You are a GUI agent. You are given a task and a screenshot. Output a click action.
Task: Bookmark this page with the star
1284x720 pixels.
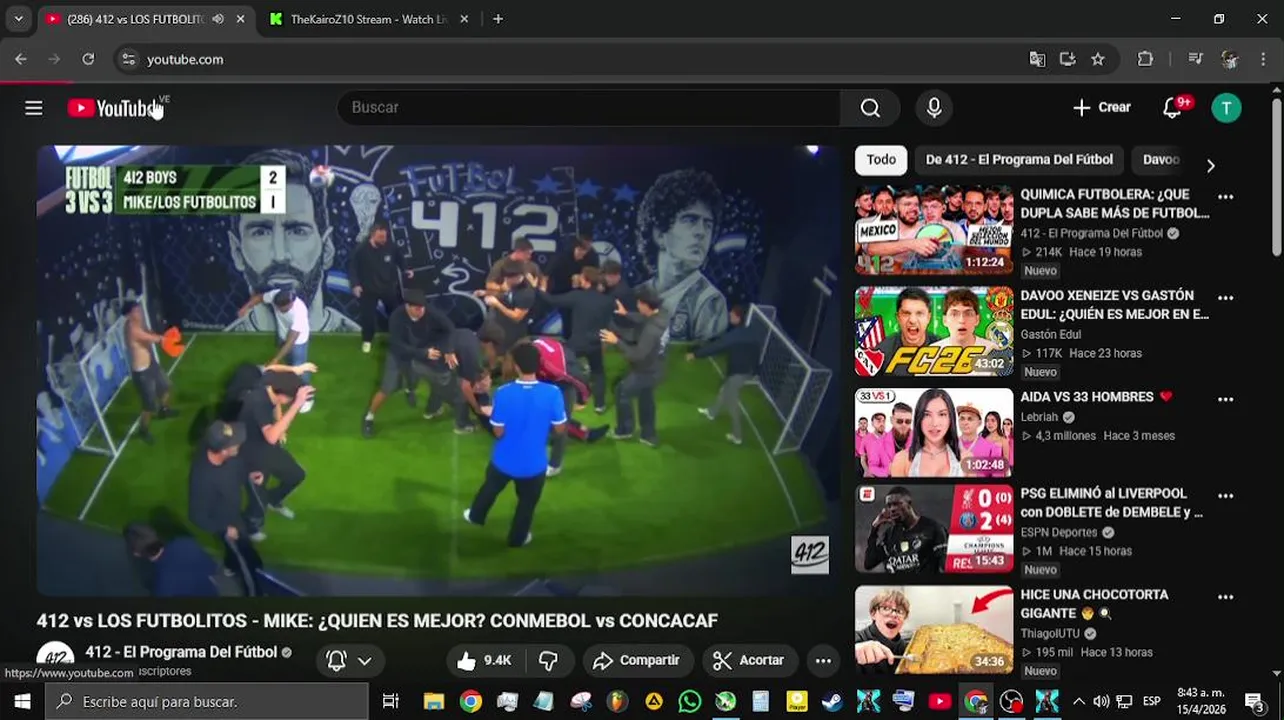(x=1098, y=59)
